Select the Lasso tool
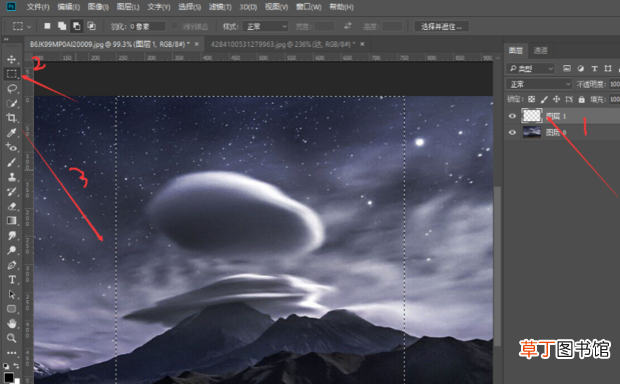 point(12,89)
